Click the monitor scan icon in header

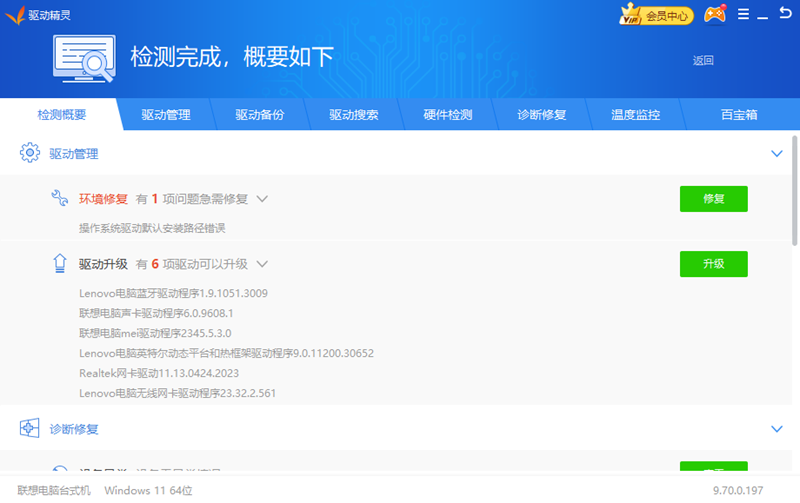click(x=86, y=59)
